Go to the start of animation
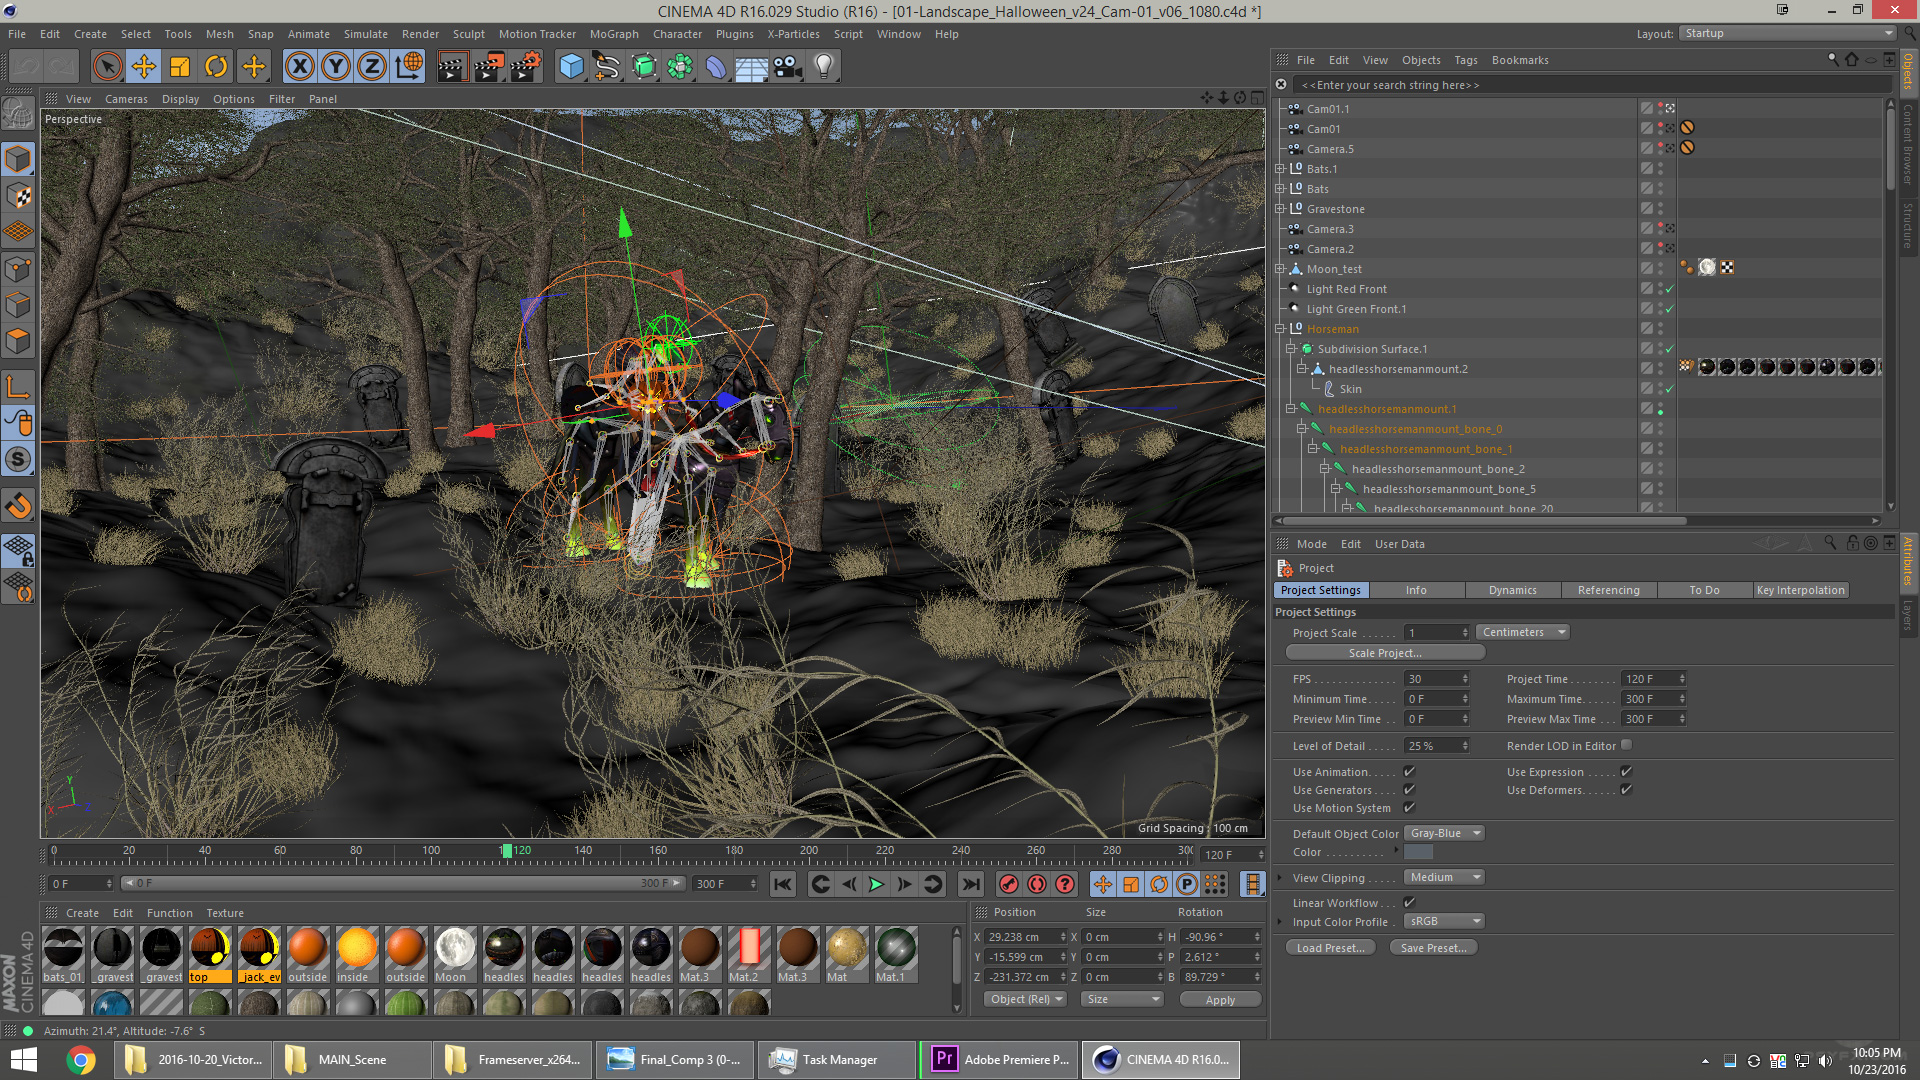 [783, 884]
